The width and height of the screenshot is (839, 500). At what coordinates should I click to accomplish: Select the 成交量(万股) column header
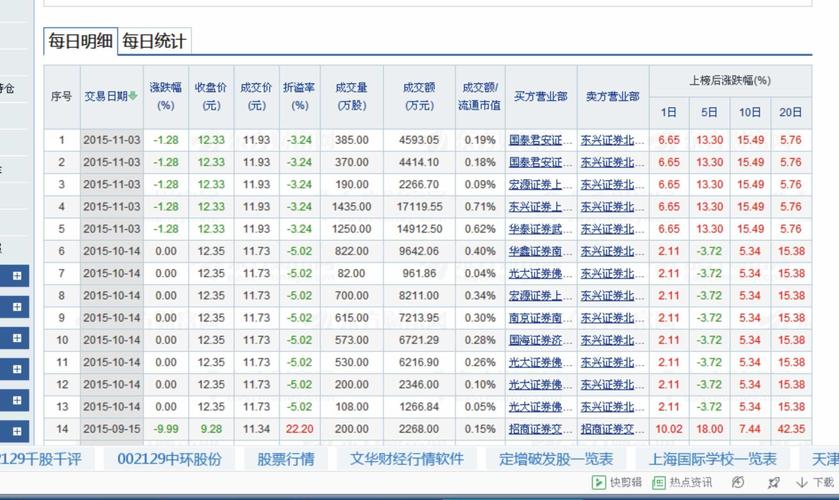coord(352,96)
